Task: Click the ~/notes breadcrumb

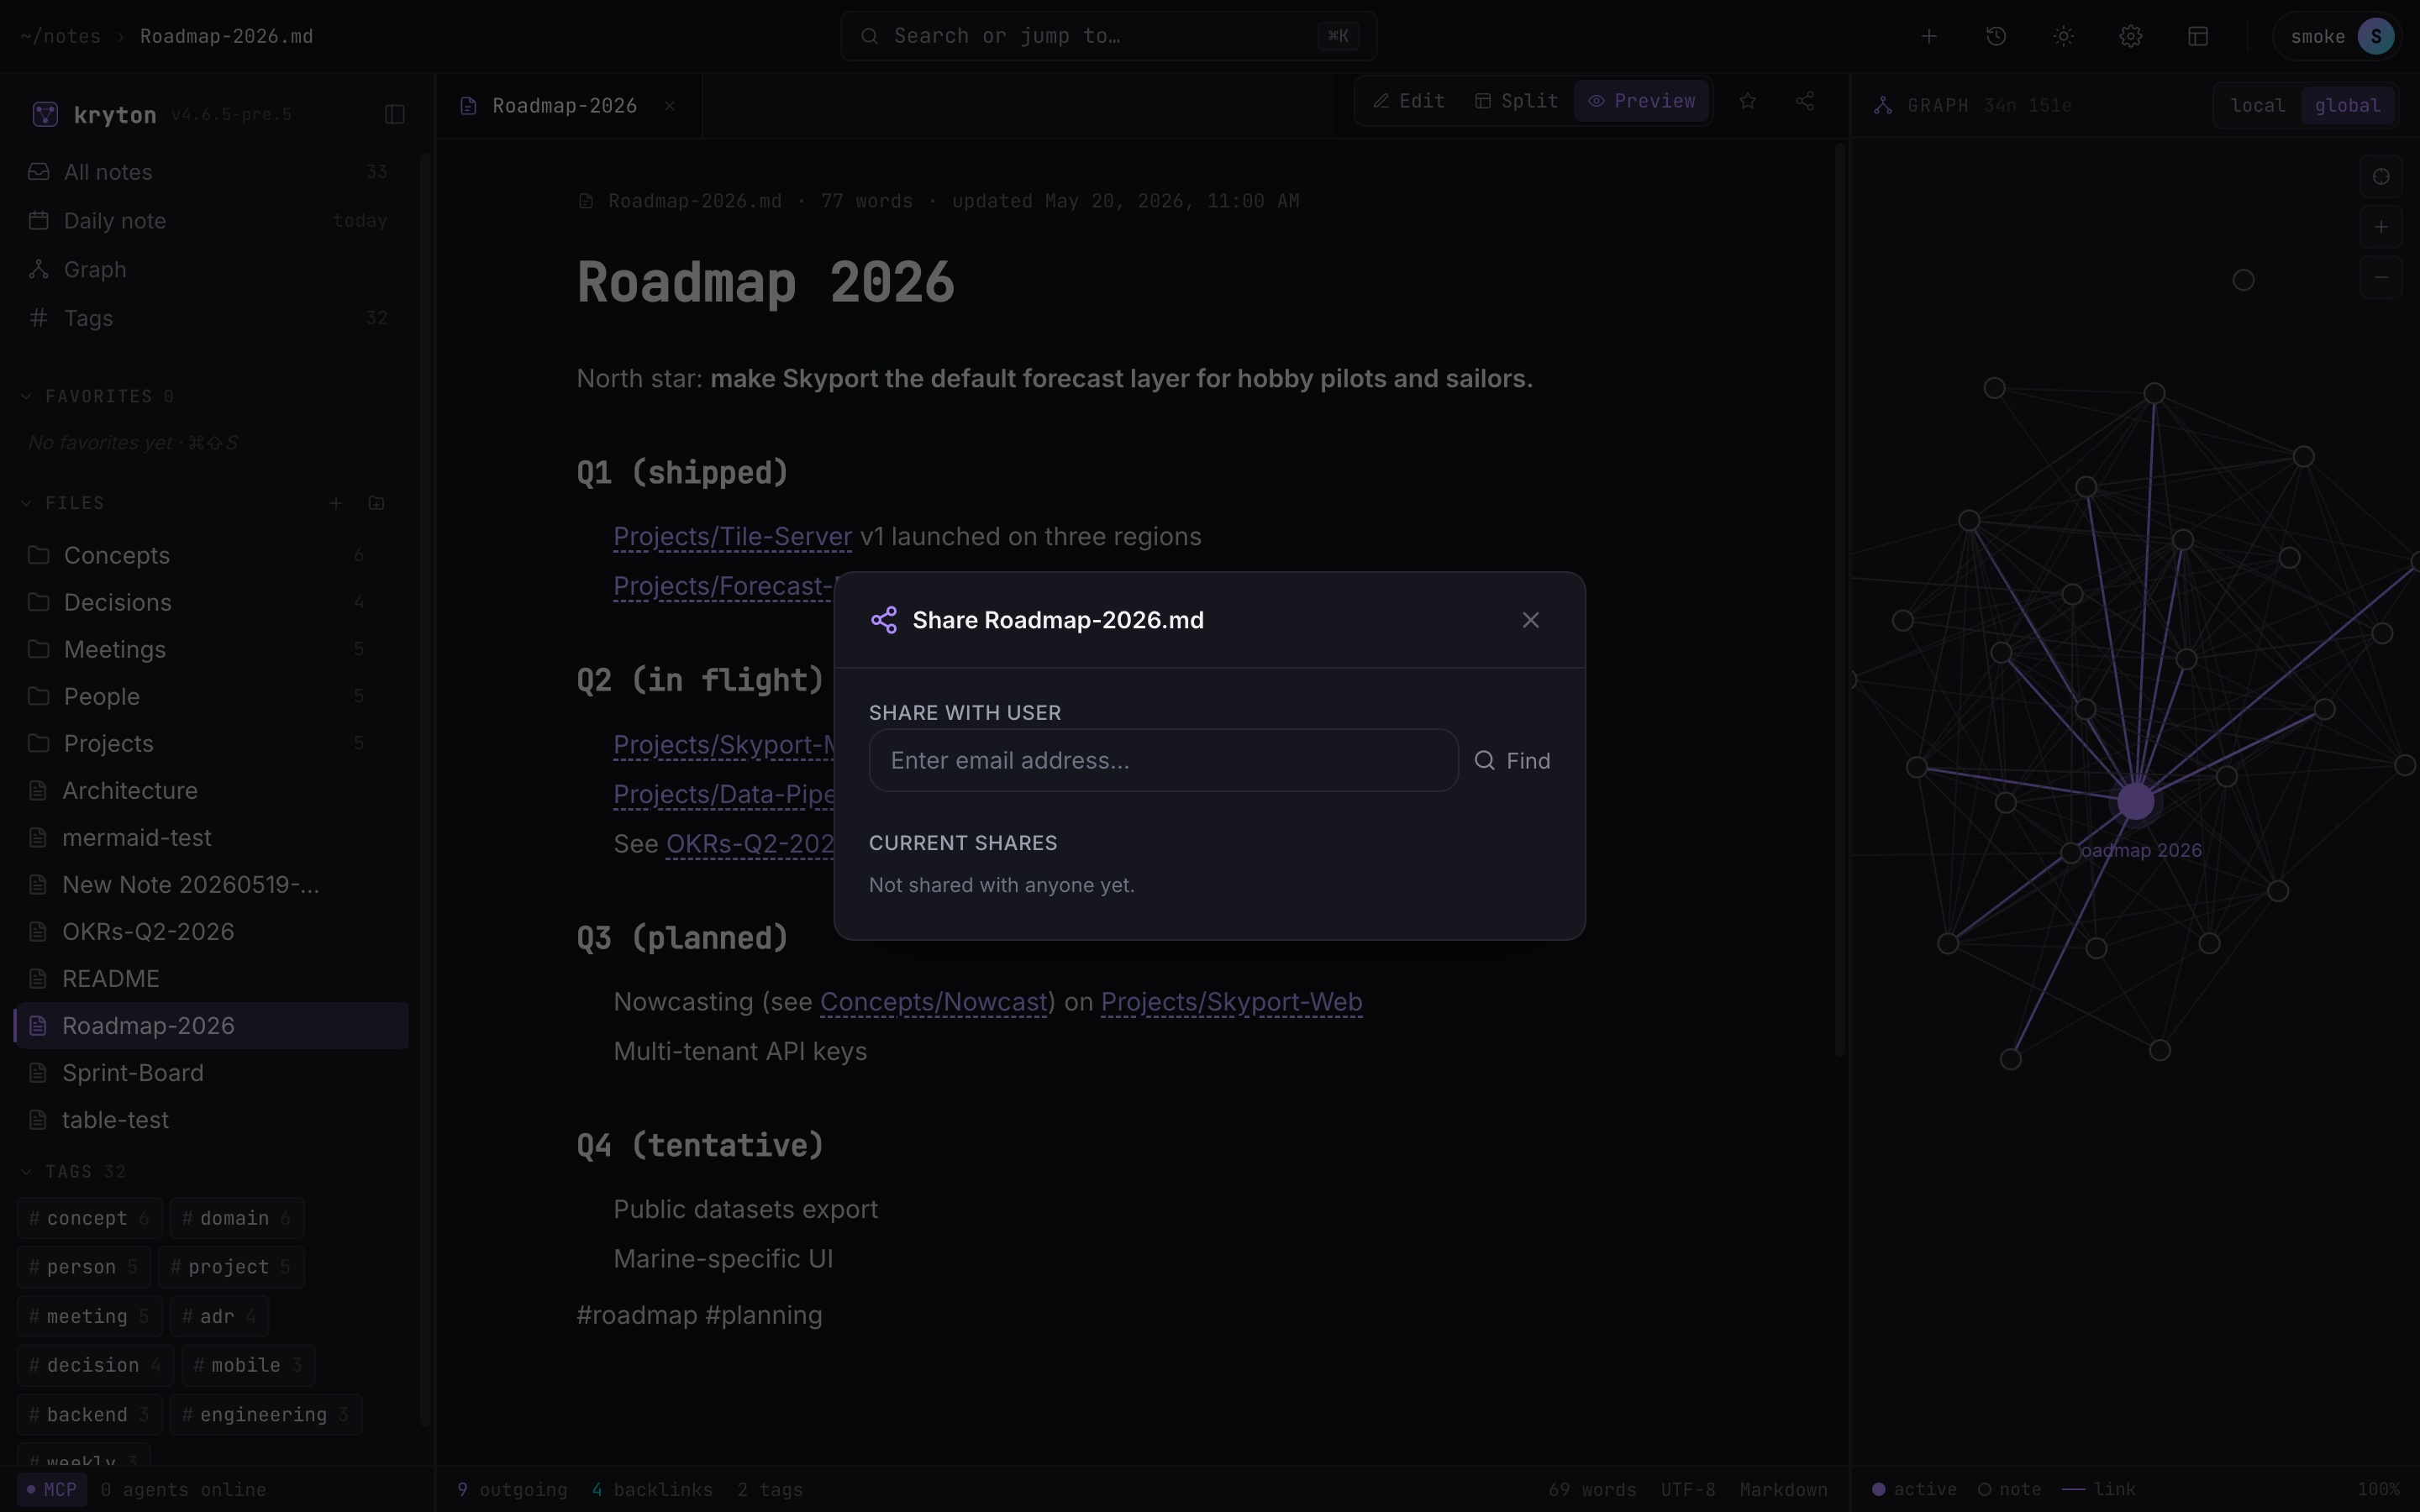Action: tap(60, 36)
